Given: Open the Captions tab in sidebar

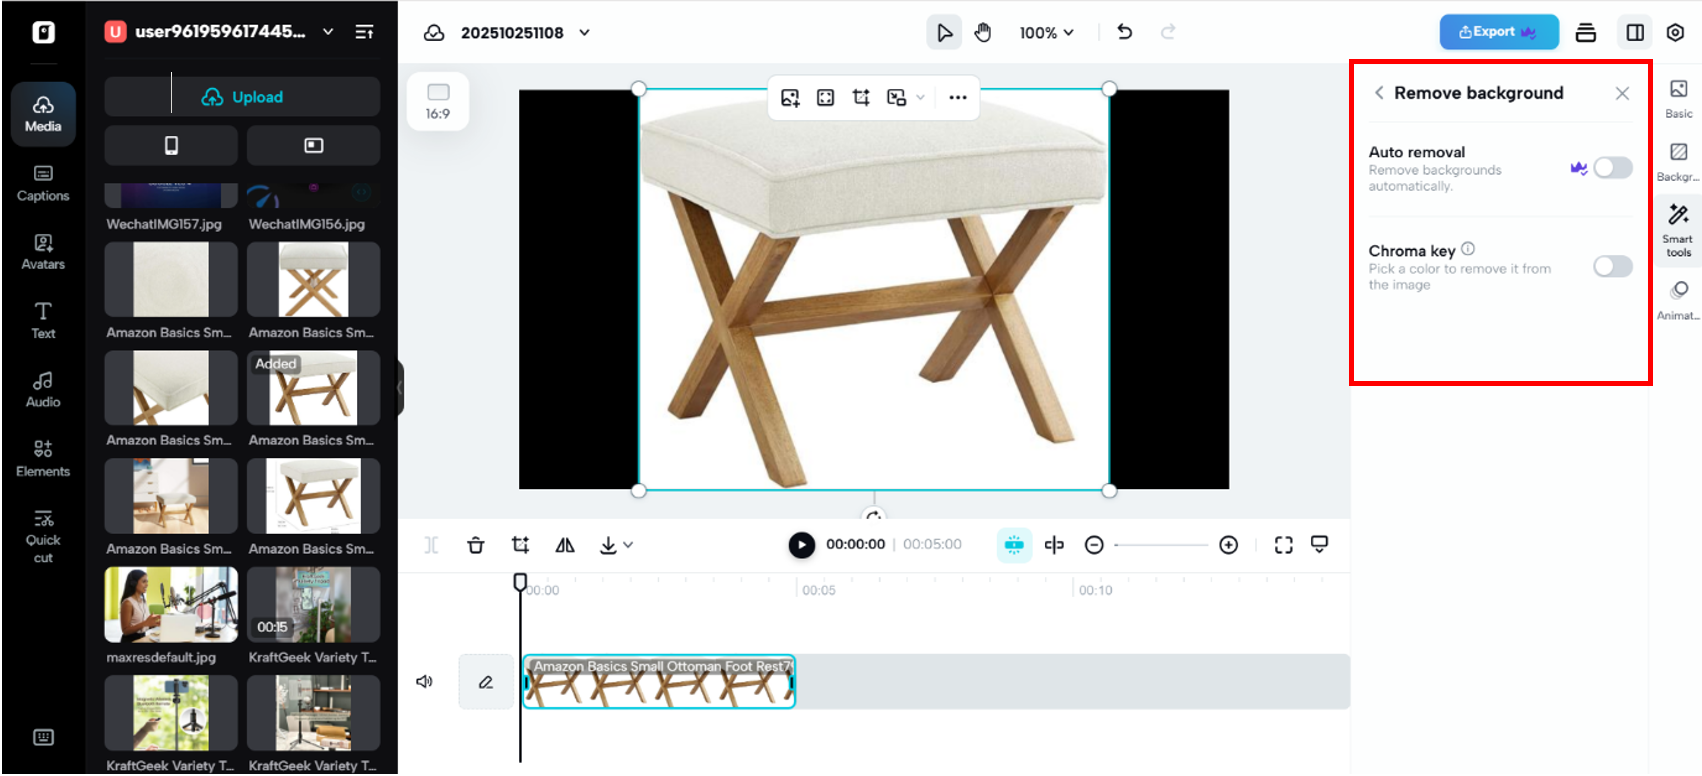Looking at the screenshot, I should pyautogui.click(x=43, y=183).
